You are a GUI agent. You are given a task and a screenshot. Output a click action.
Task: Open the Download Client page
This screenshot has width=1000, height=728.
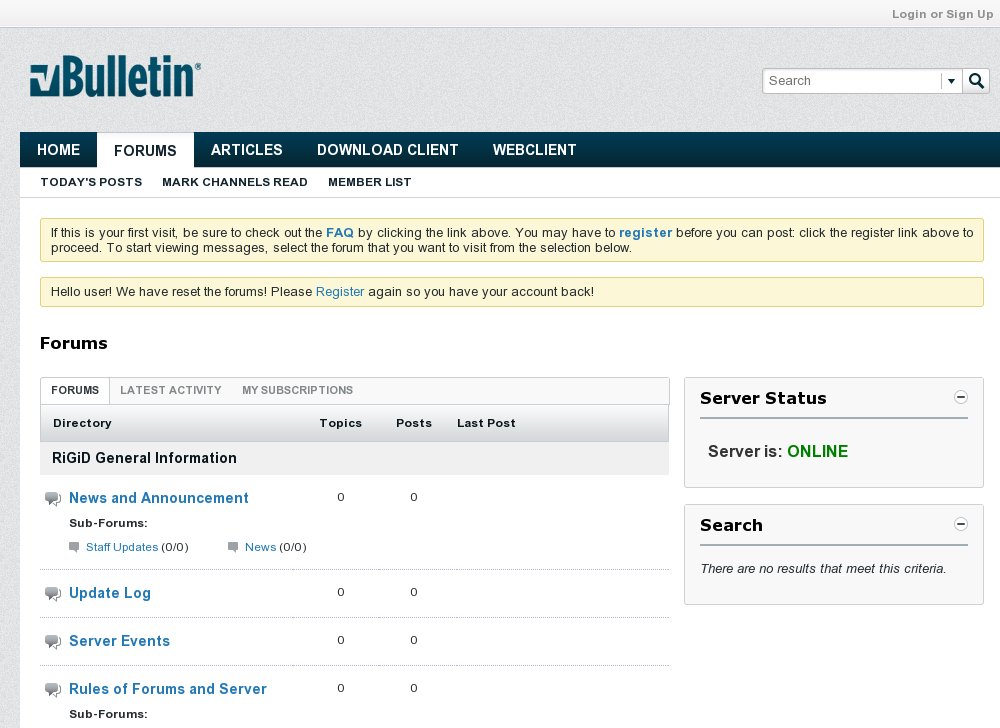pyautogui.click(x=387, y=150)
